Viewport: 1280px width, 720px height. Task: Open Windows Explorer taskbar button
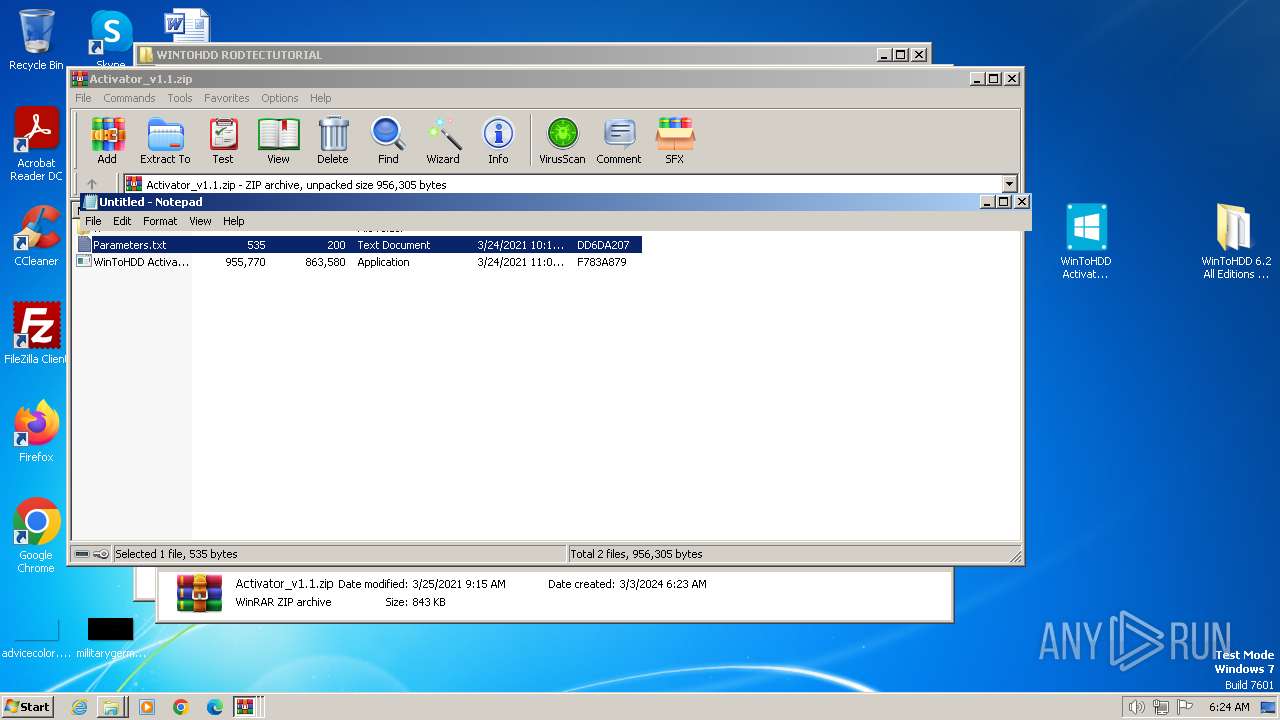[112, 707]
